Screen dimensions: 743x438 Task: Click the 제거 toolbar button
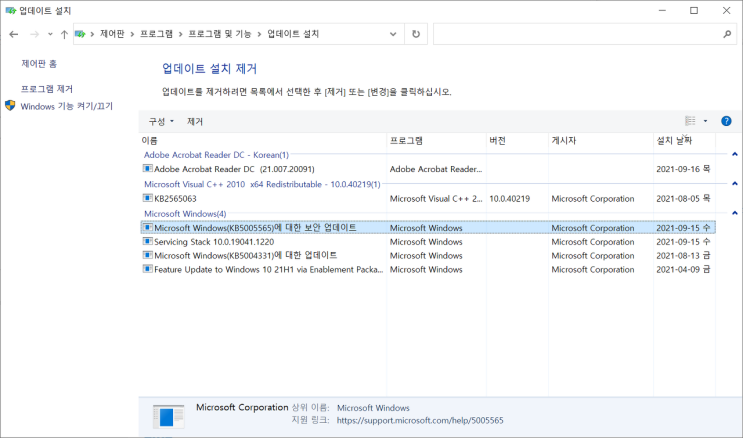[x=195, y=121]
